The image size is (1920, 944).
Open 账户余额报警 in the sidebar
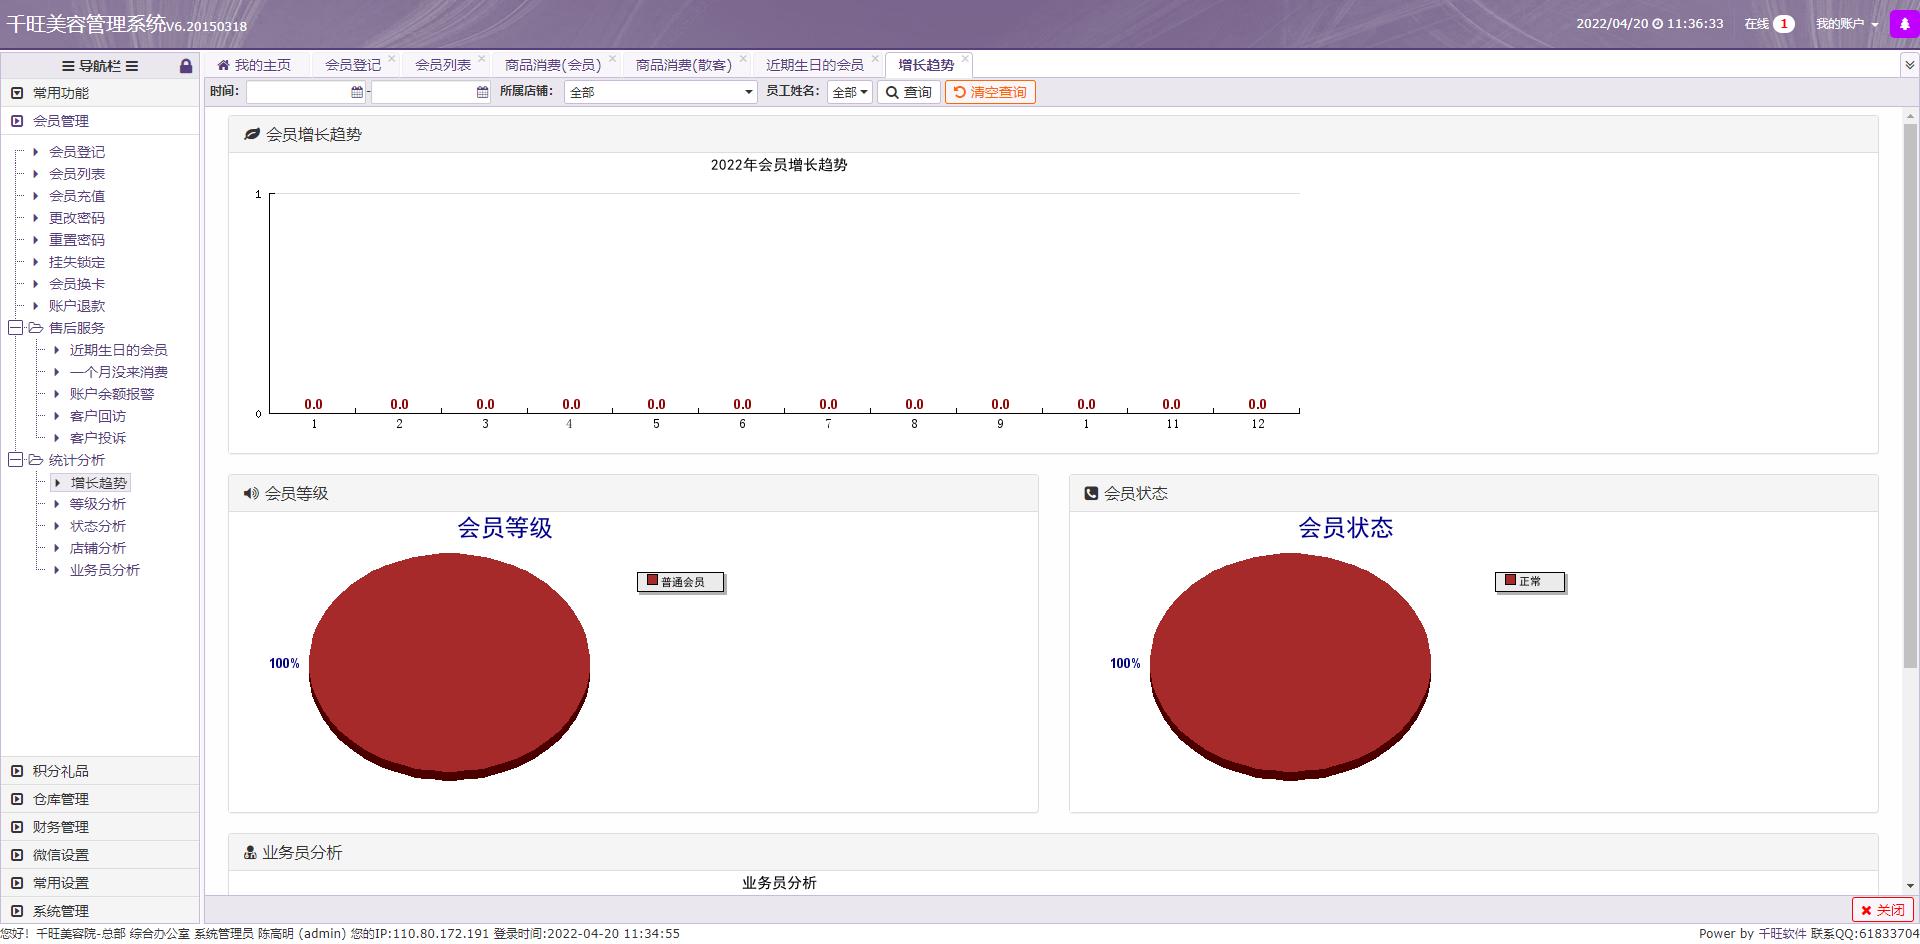(112, 394)
